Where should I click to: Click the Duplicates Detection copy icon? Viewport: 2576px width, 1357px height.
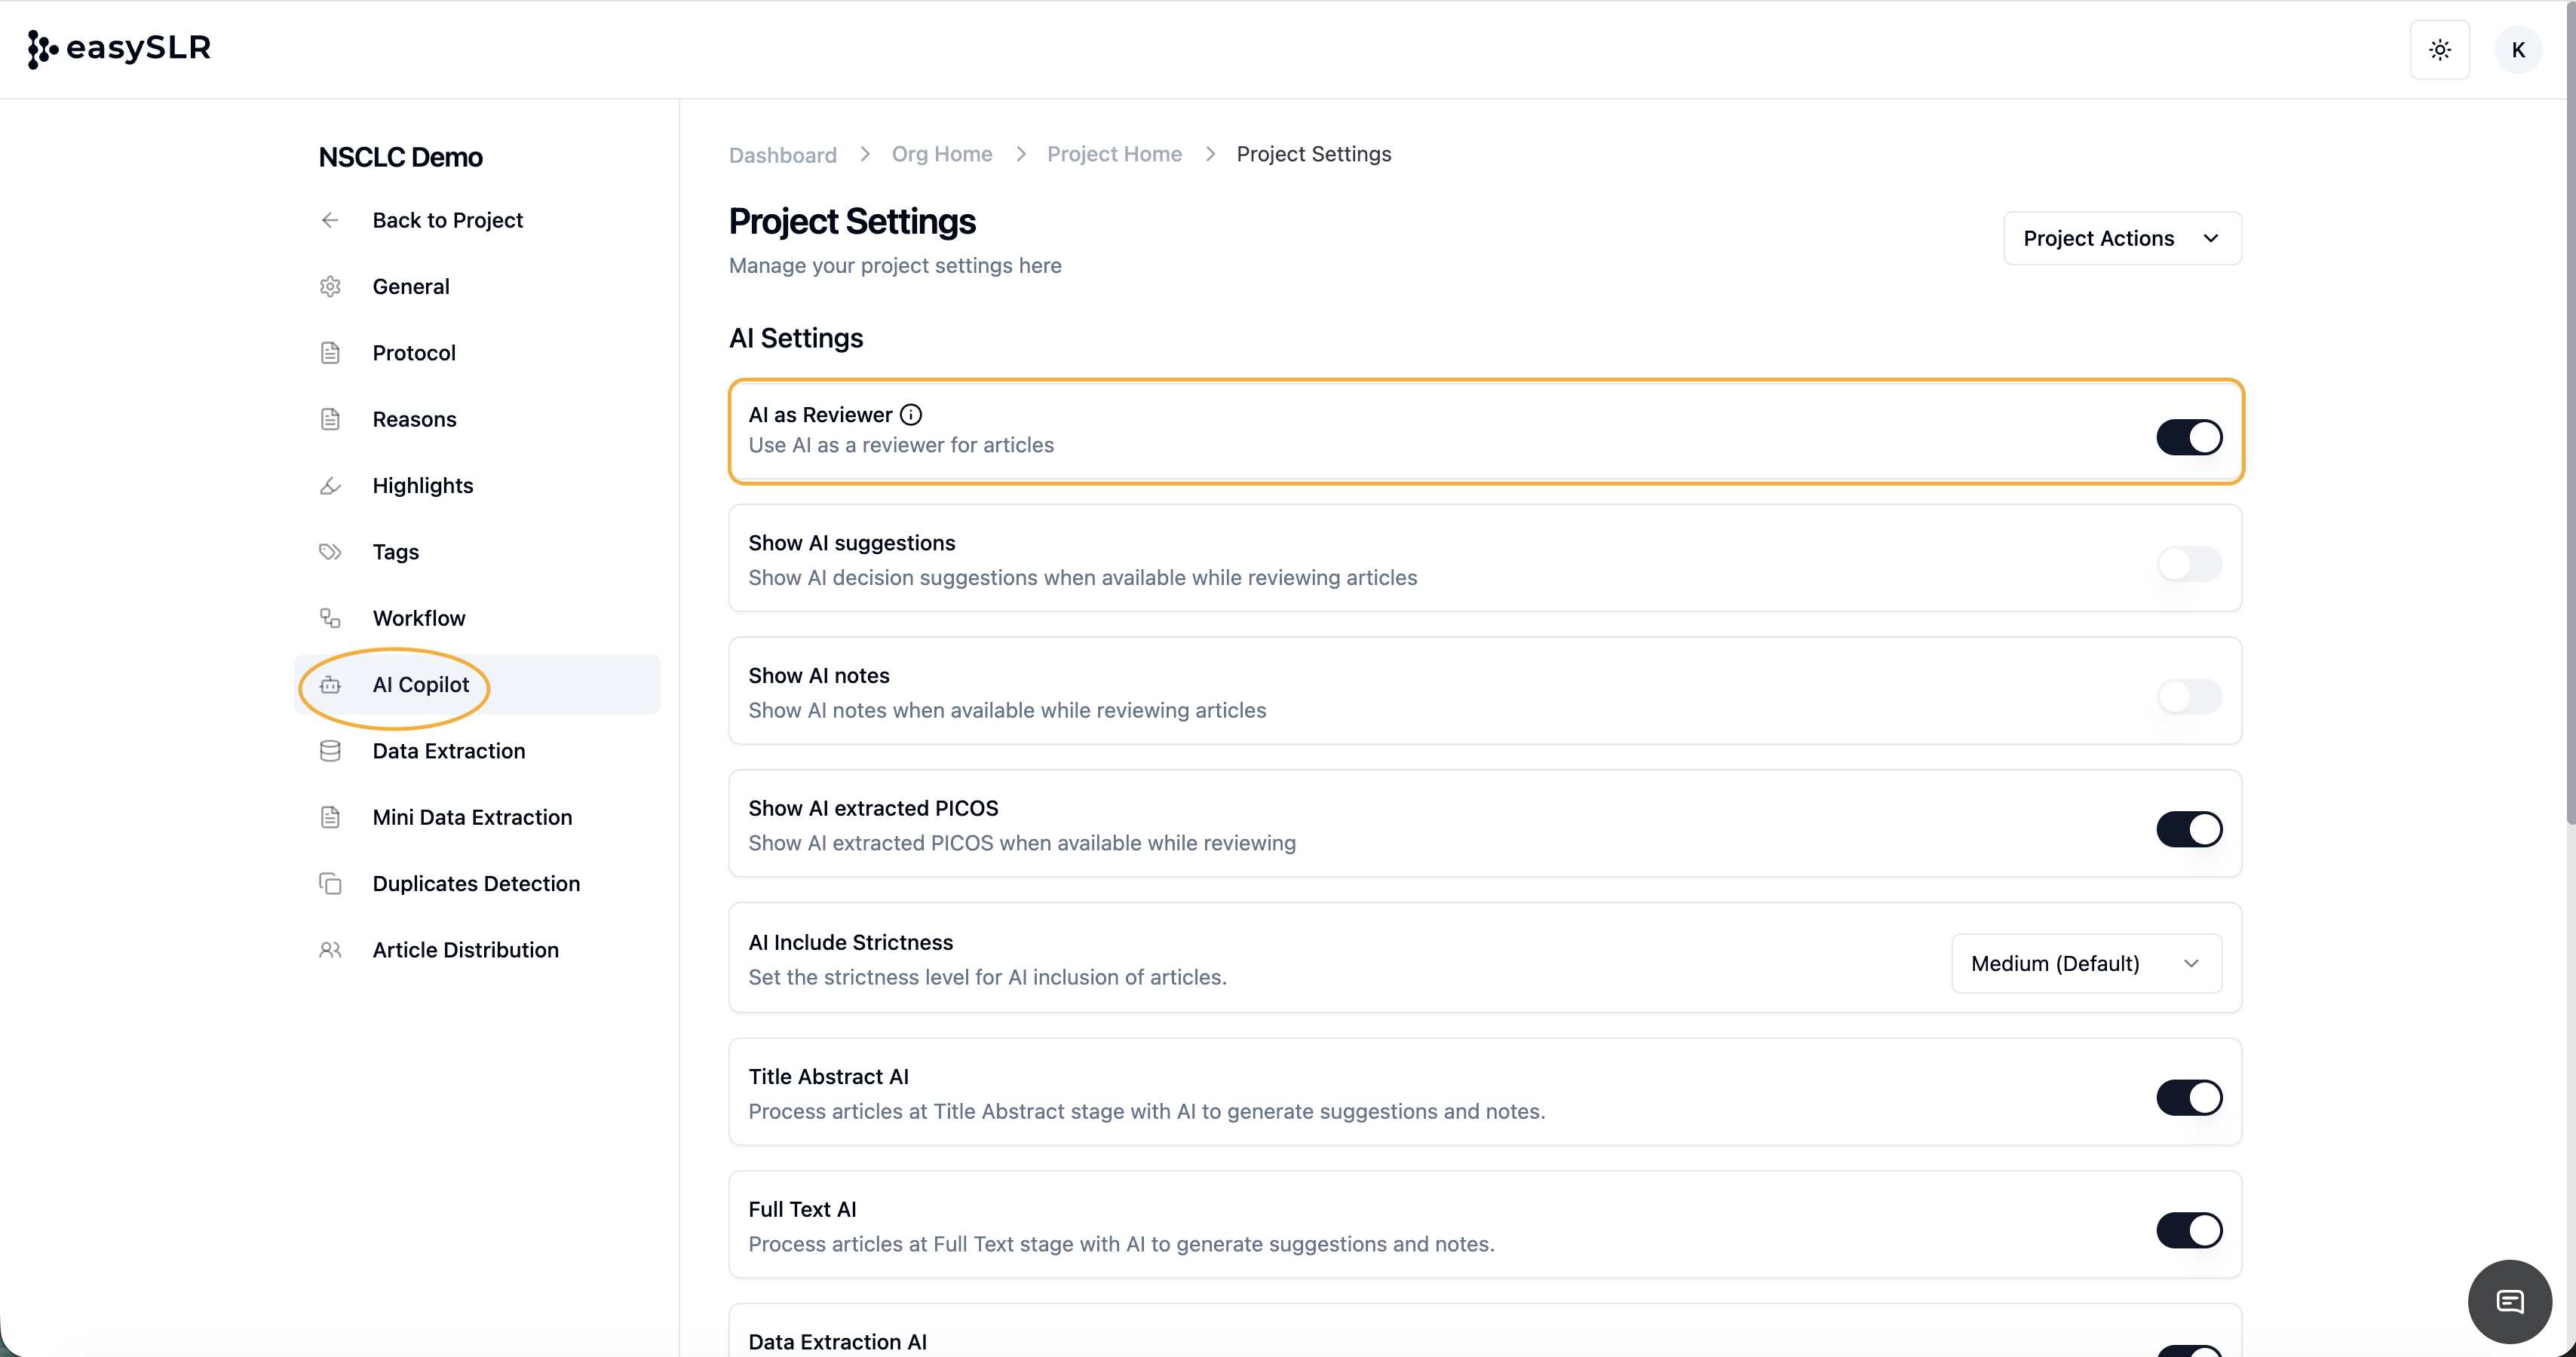pyautogui.click(x=330, y=884)
